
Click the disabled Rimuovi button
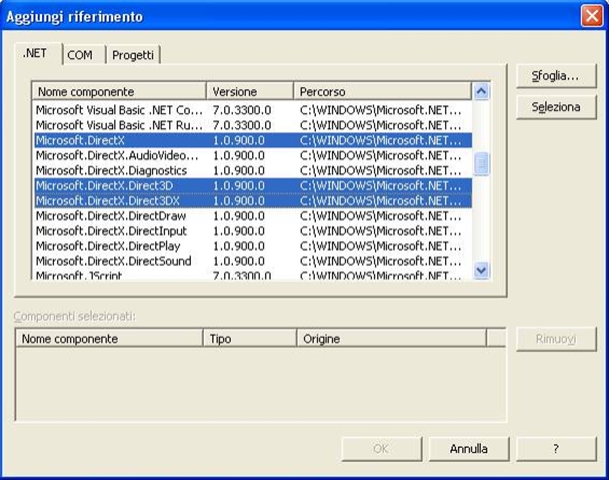point(556,339)
